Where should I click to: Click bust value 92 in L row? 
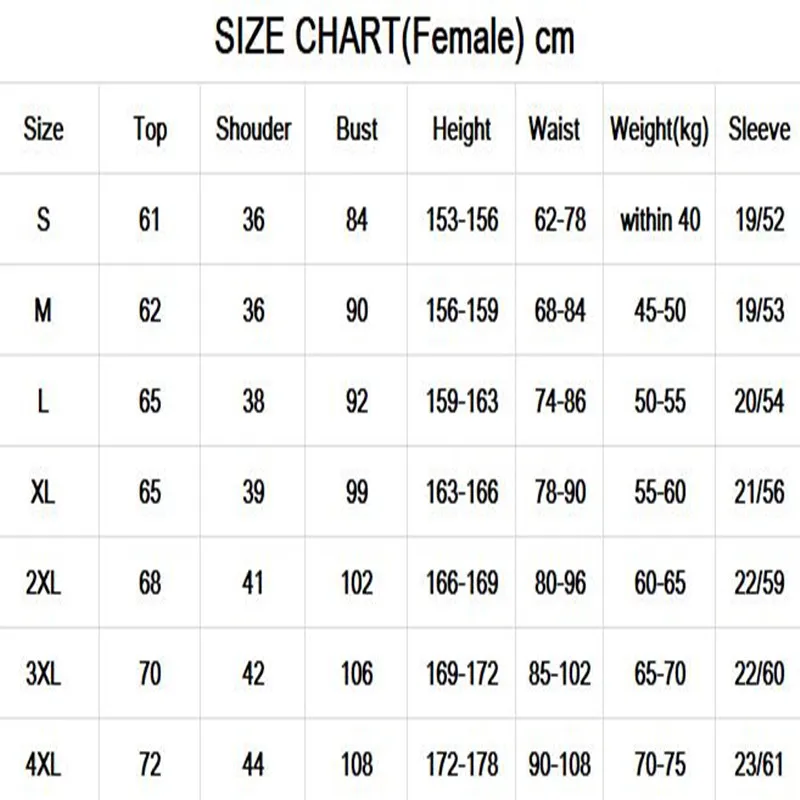click(357, 401)
